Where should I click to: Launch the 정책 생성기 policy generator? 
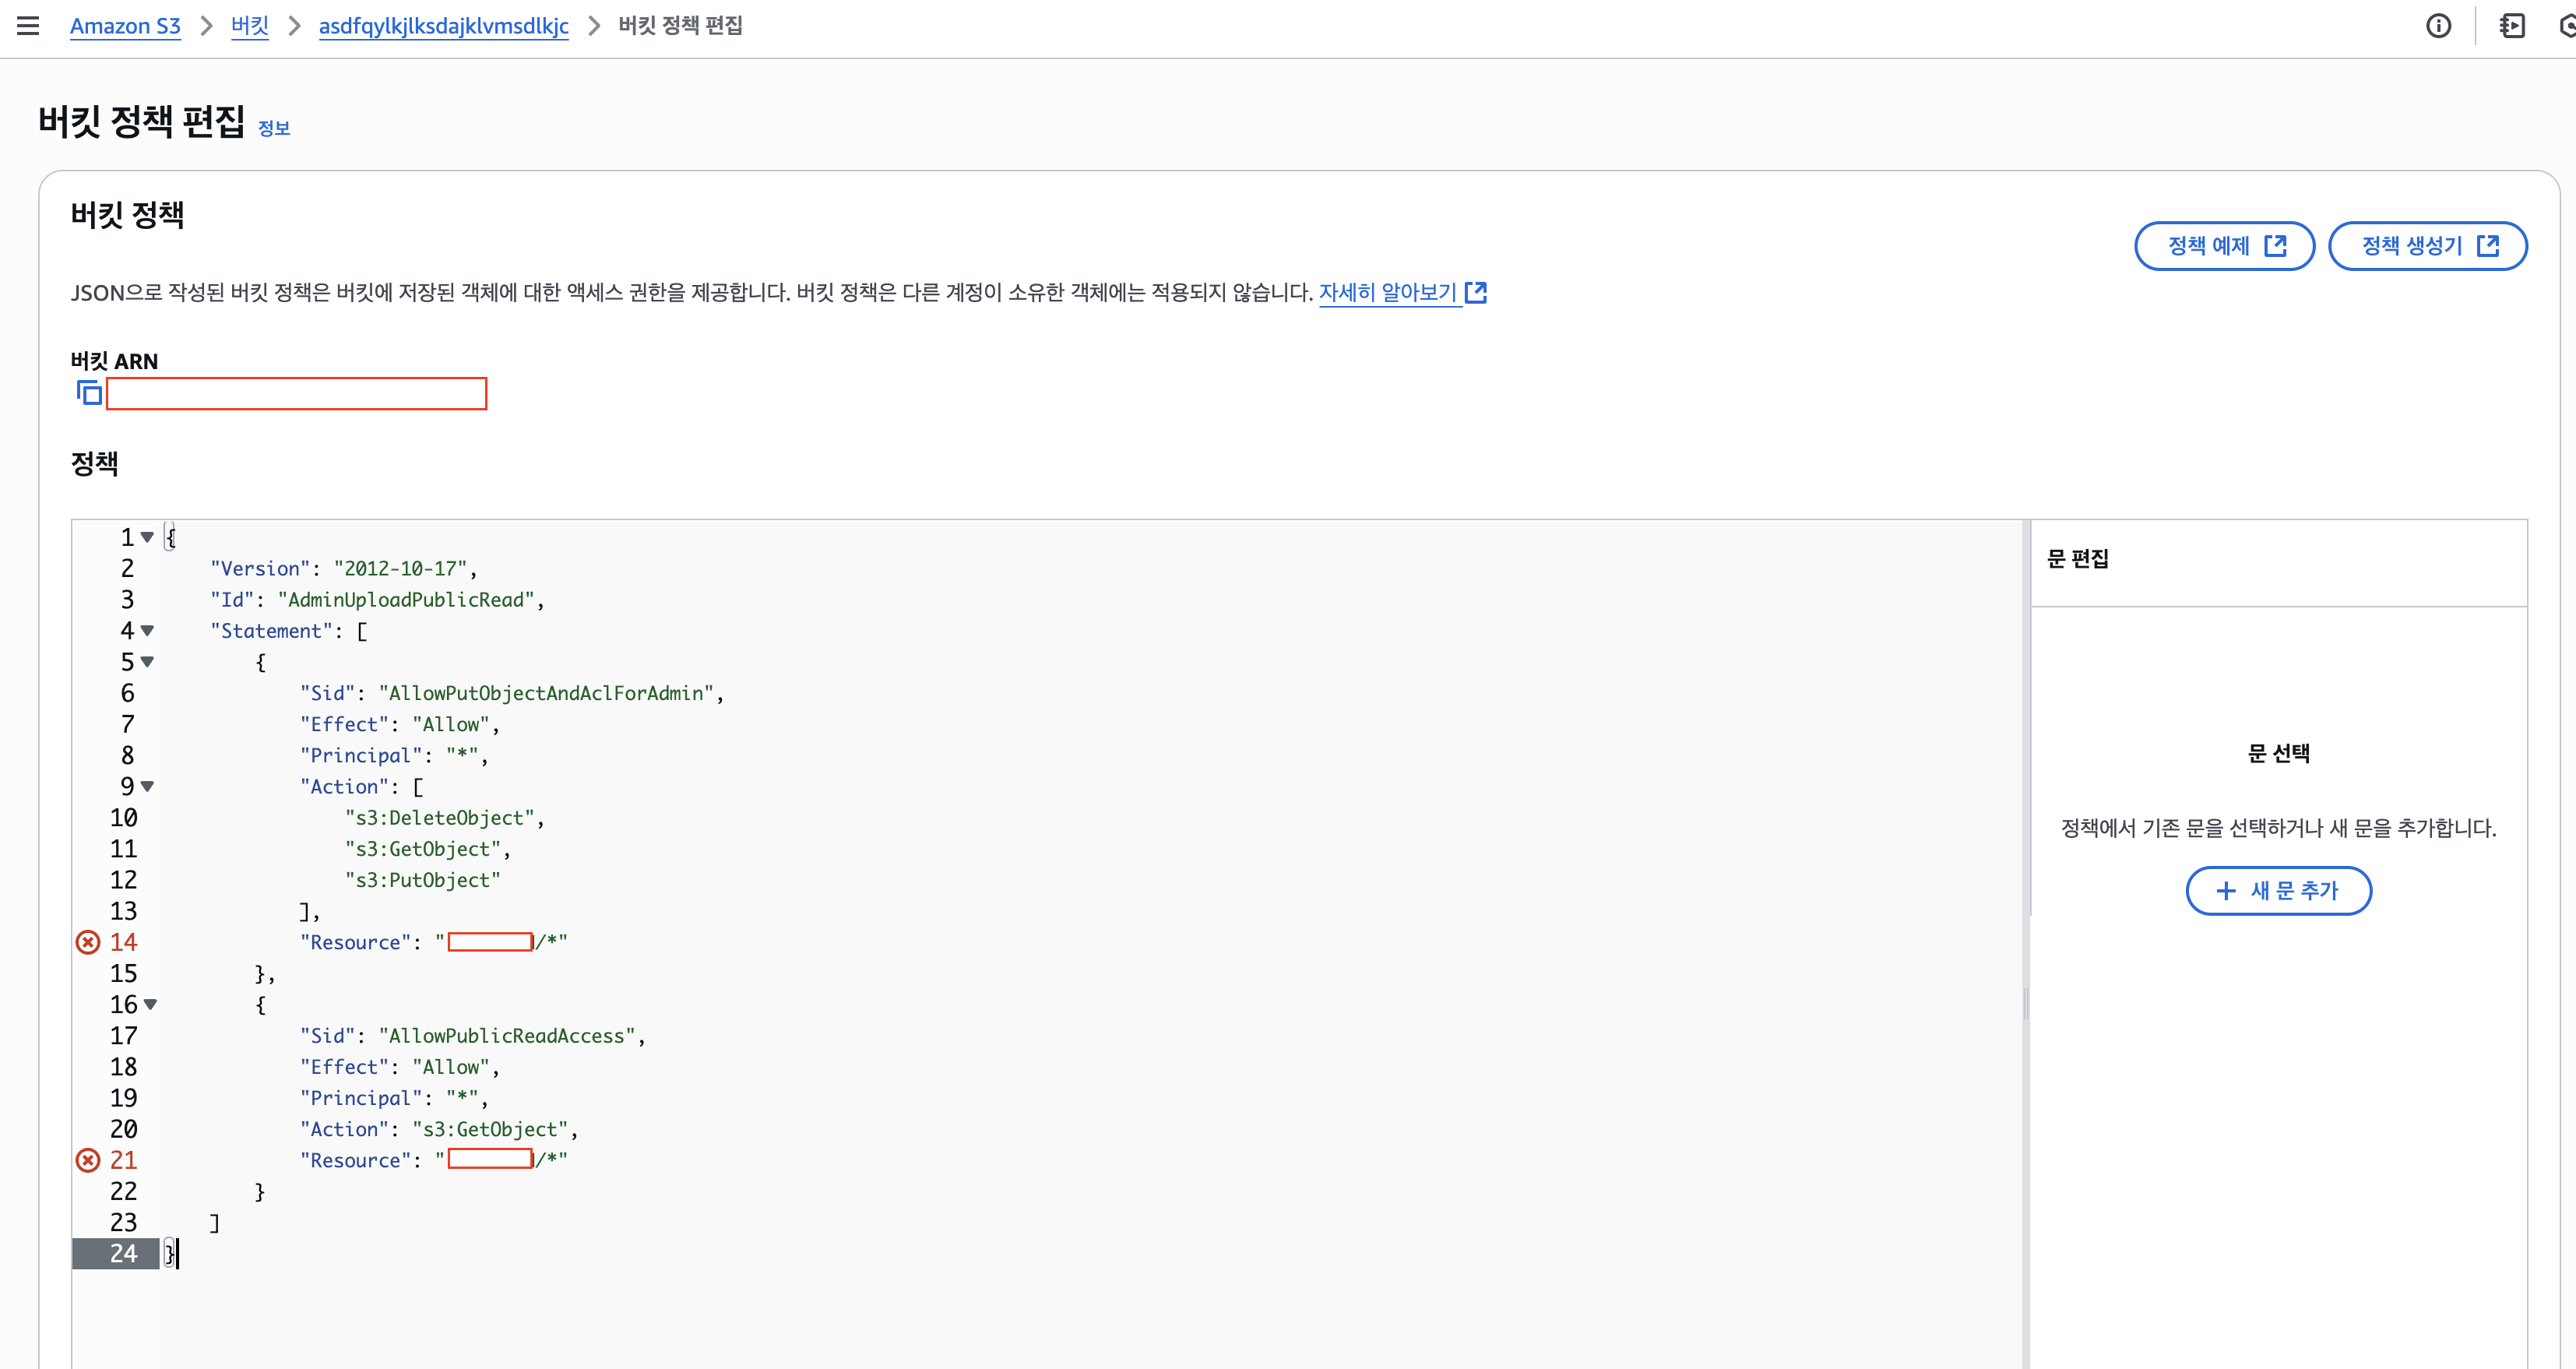(x=2427, y=246)
